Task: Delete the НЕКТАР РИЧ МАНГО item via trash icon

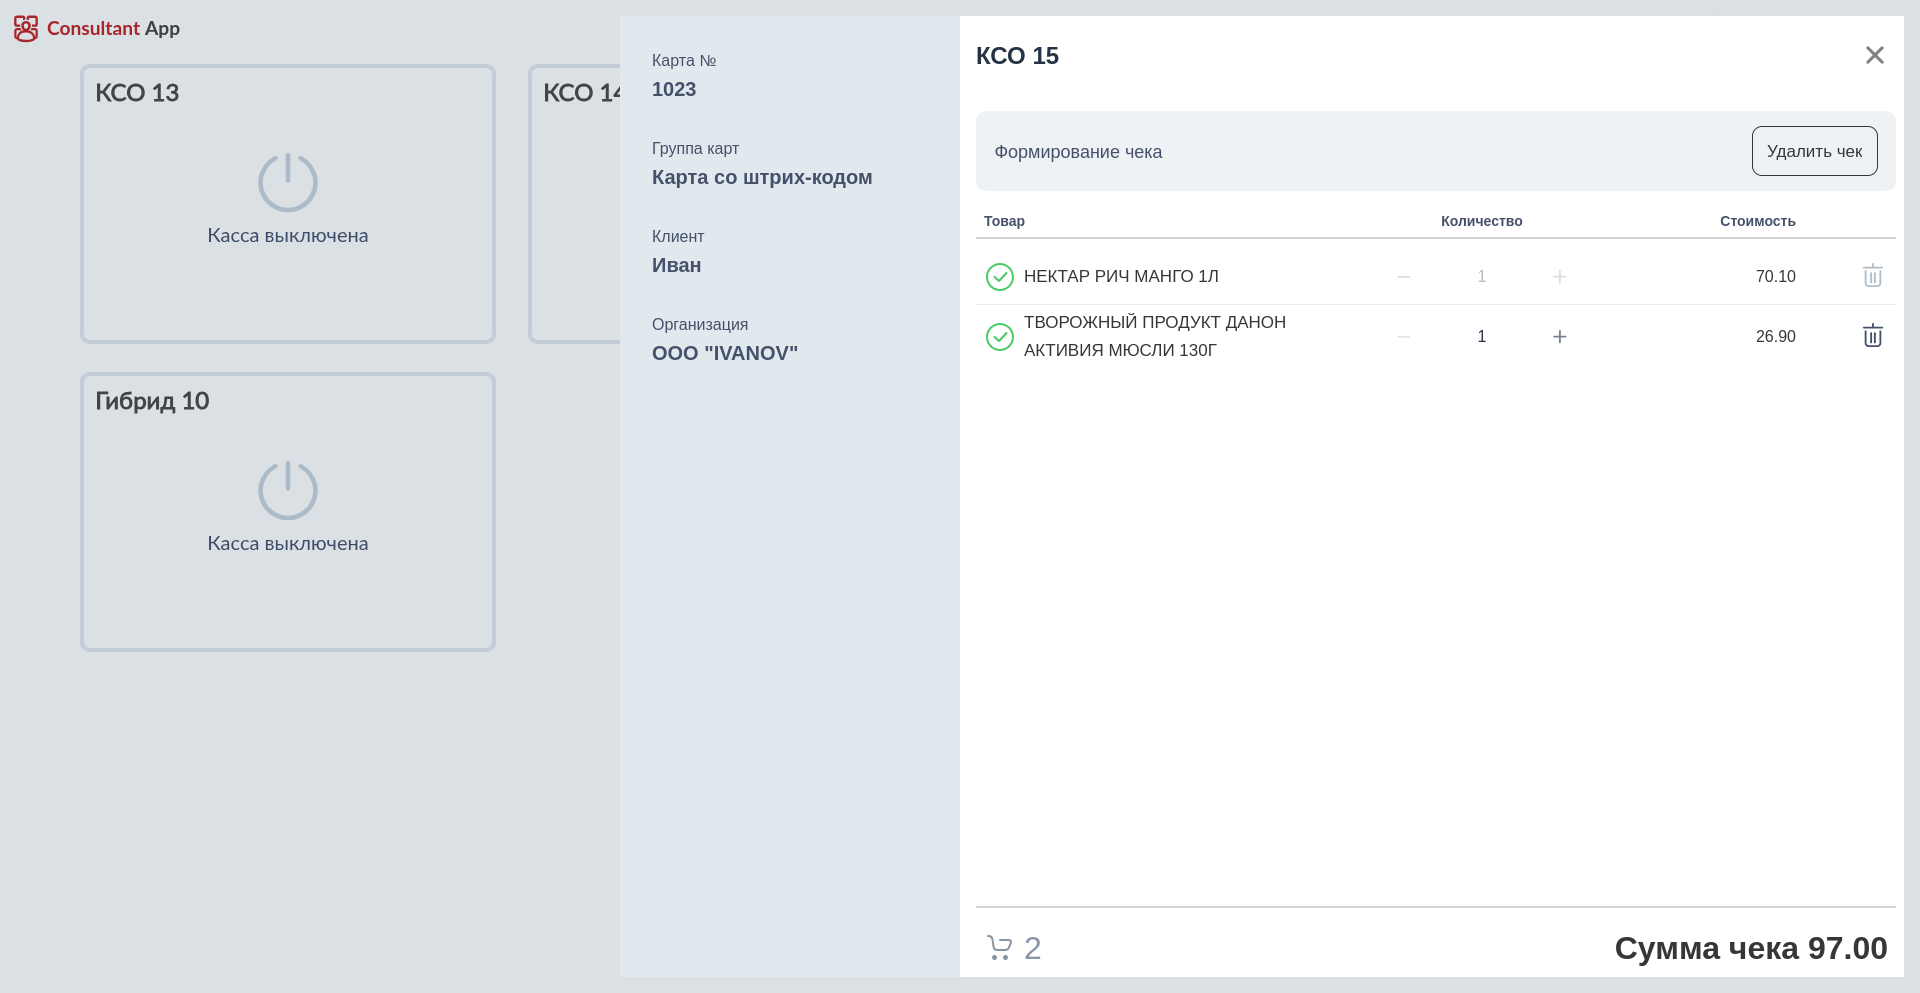Action: coord(1872,276)
